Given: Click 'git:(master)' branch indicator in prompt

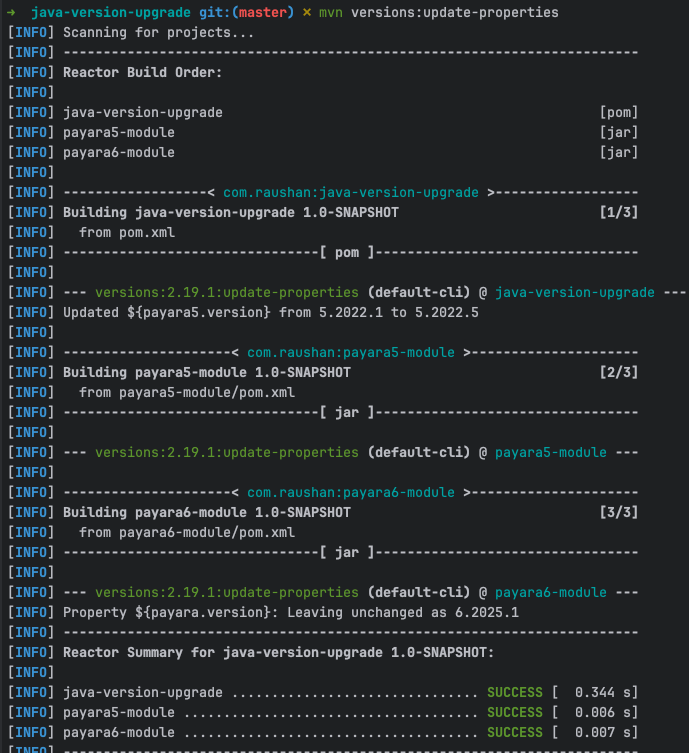Looking at the screenshot, I should [x=246, y=12].
